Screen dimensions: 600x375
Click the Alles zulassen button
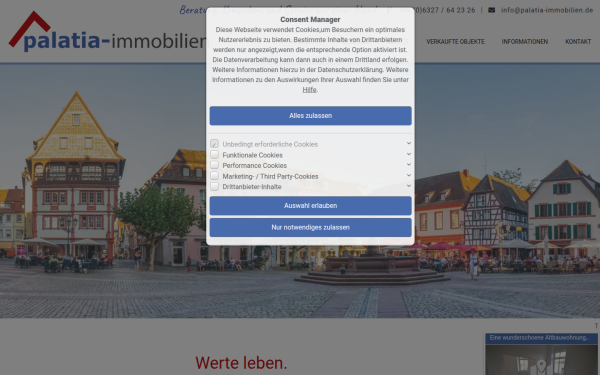point(310,116)
